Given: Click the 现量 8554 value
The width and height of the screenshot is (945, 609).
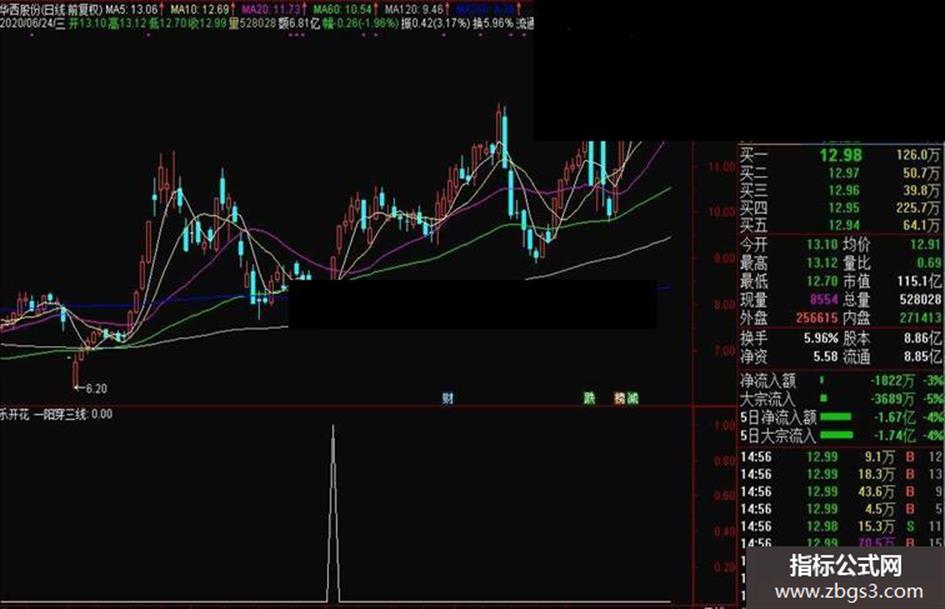Looking at the screenshot, I should click(824, 300).
